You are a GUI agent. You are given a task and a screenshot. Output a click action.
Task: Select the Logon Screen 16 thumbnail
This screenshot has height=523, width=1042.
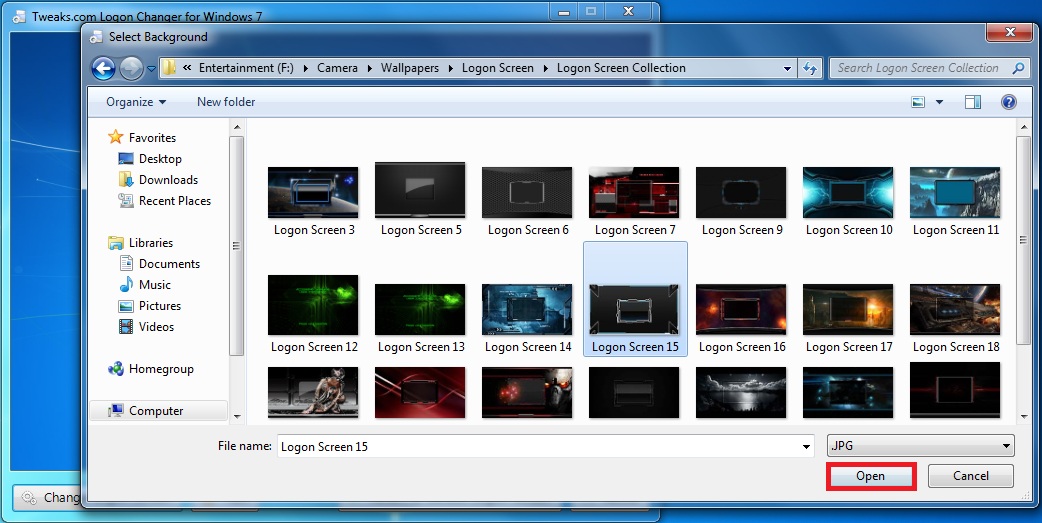click(741, 310)
